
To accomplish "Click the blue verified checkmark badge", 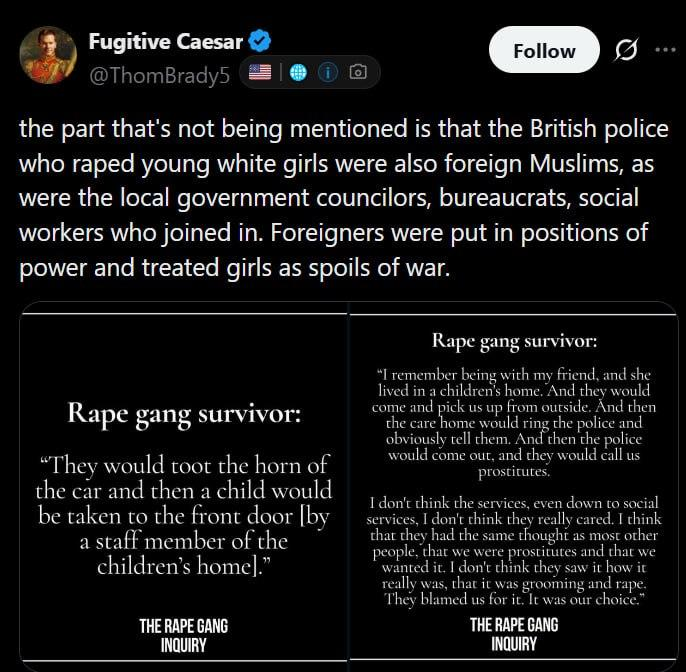I will pyautogui.click(x=260, y=41).
